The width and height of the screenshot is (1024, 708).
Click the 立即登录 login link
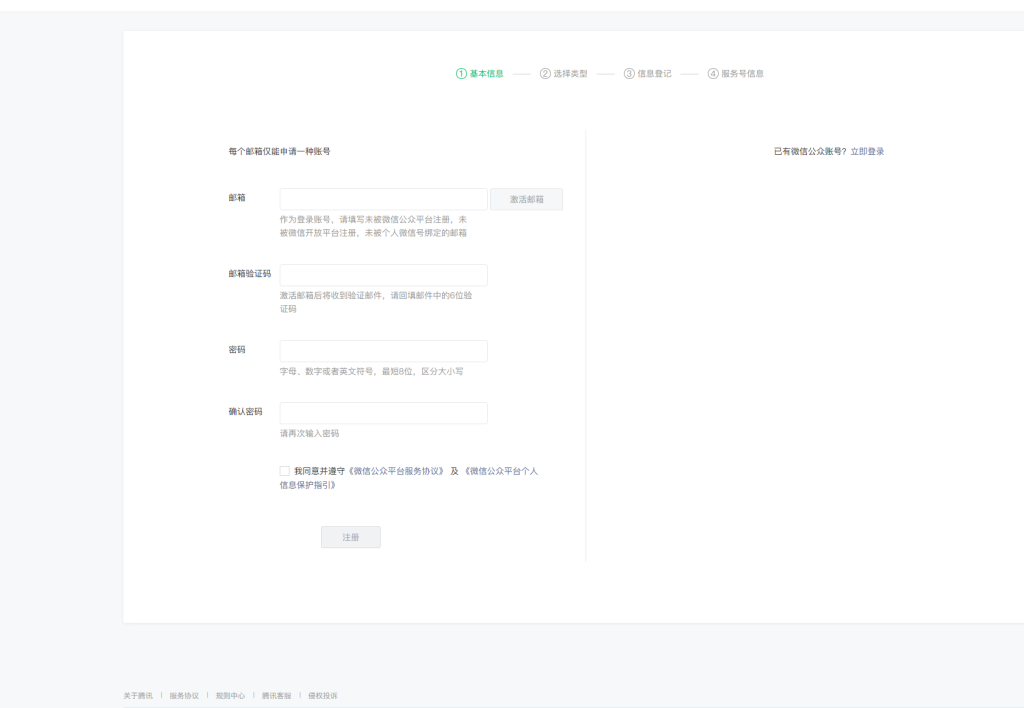(x=867, y=152)
